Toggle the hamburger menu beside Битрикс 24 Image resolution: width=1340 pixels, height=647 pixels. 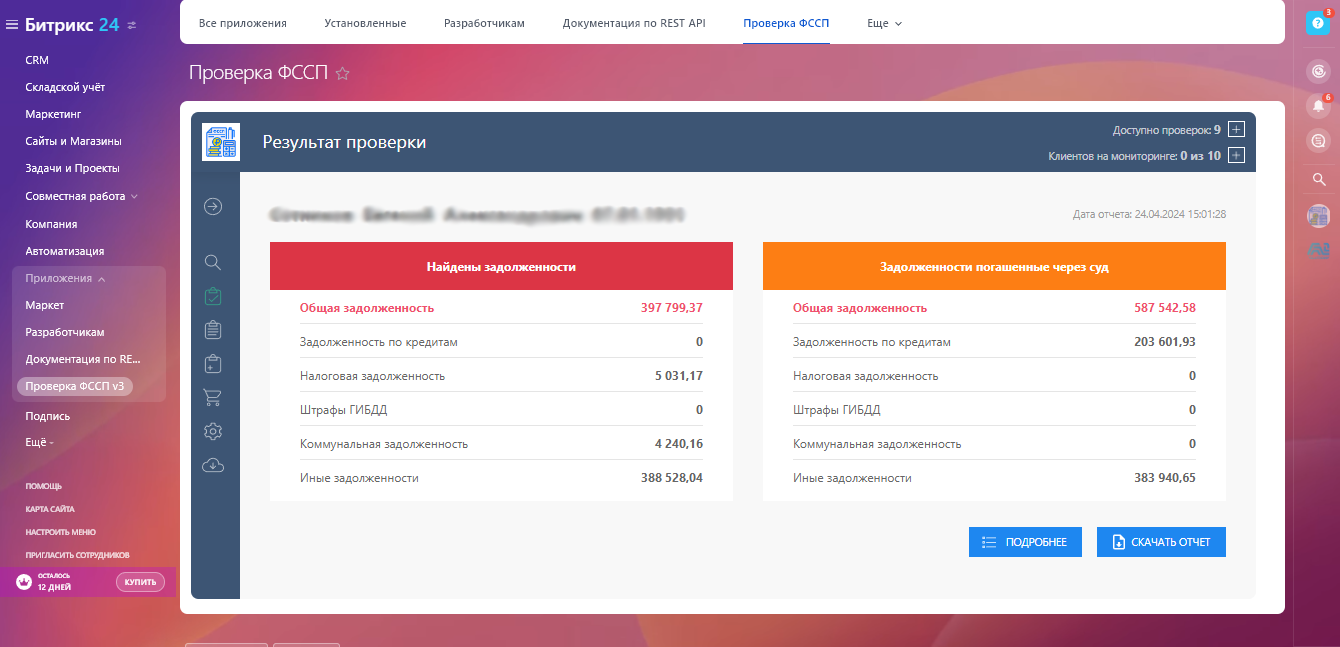[x=12, y=25]
